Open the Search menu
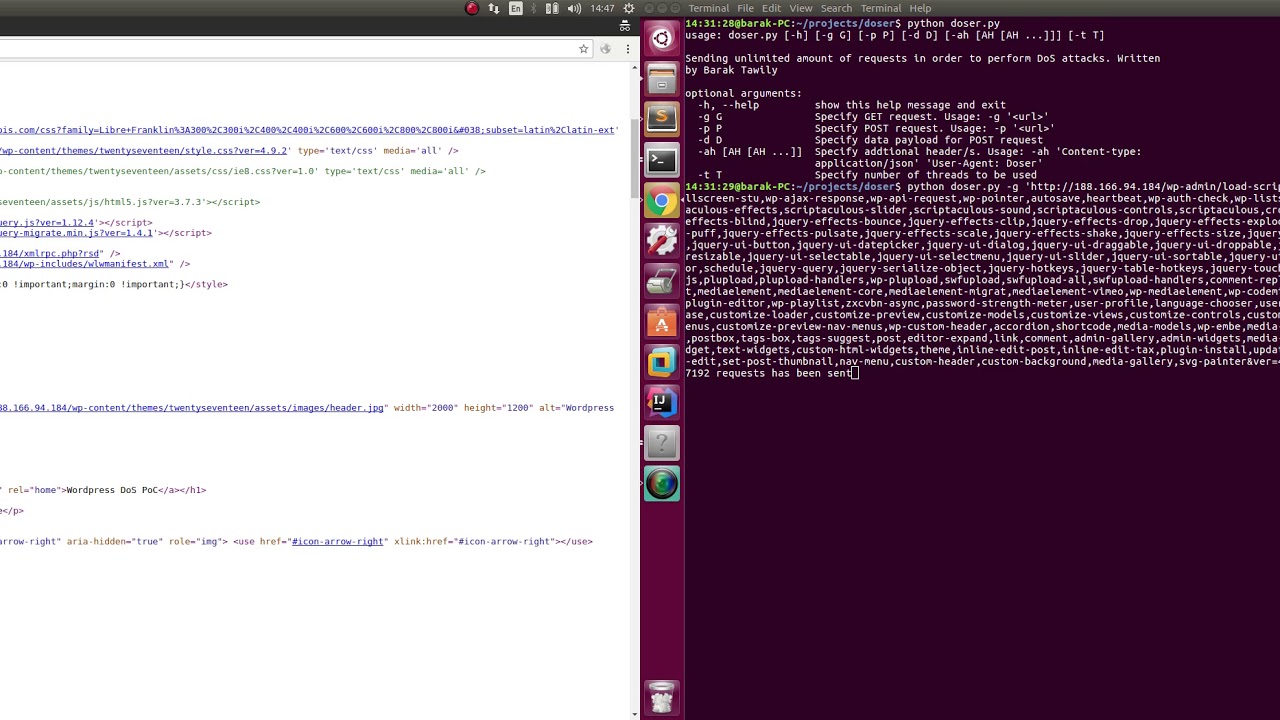 (x=836, y=8)
